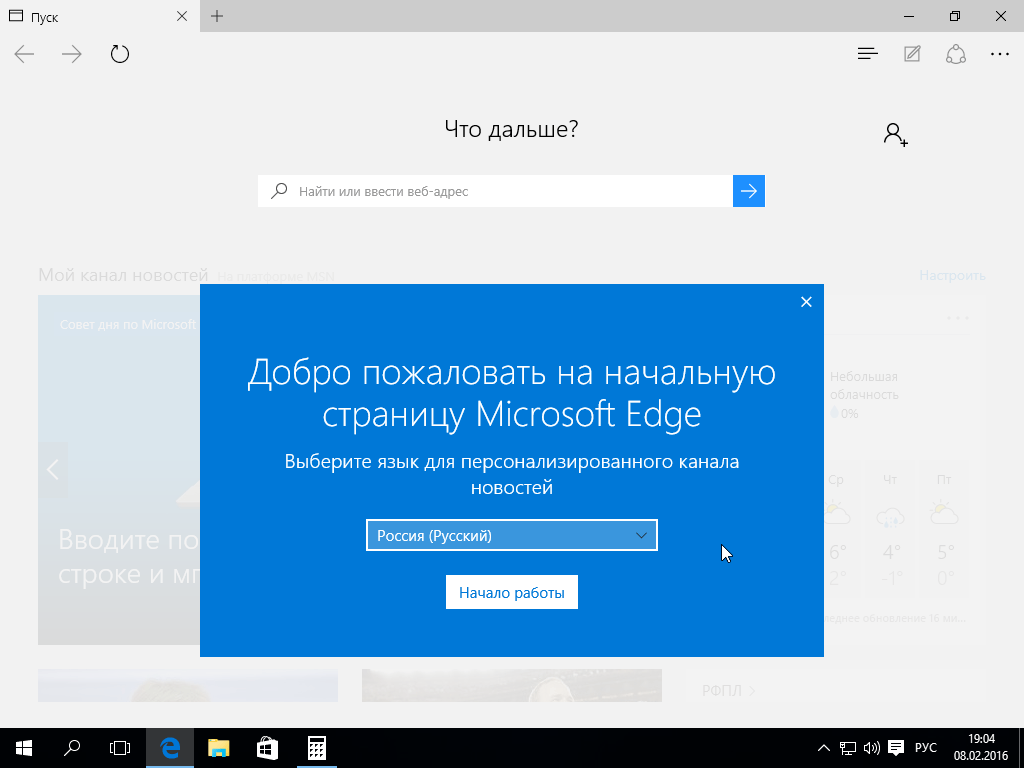Open the new tab plus button
The height and width of the screenshot is (768, 1024).
coord(217,16)
